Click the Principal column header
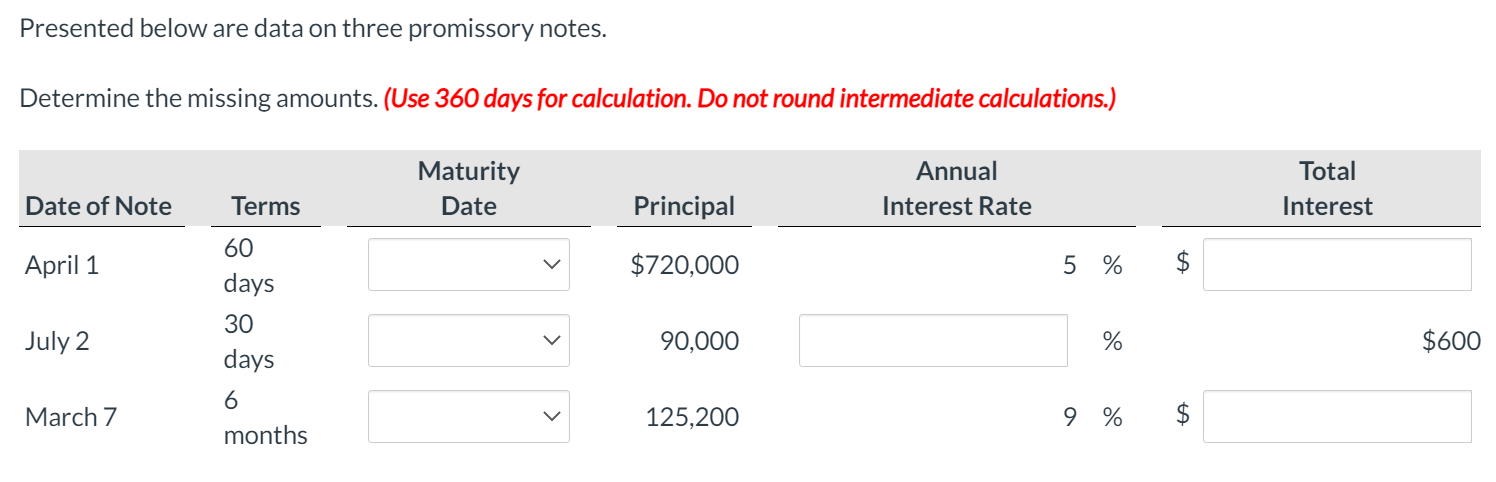Viewport: 1496px width, 482px height. [x=684, y=206]
